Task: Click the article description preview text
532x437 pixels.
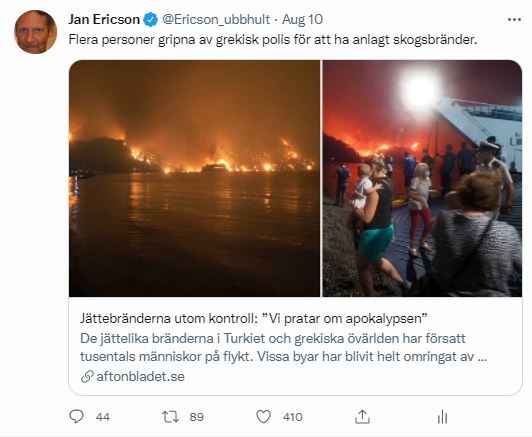Action: coord(283,347)
